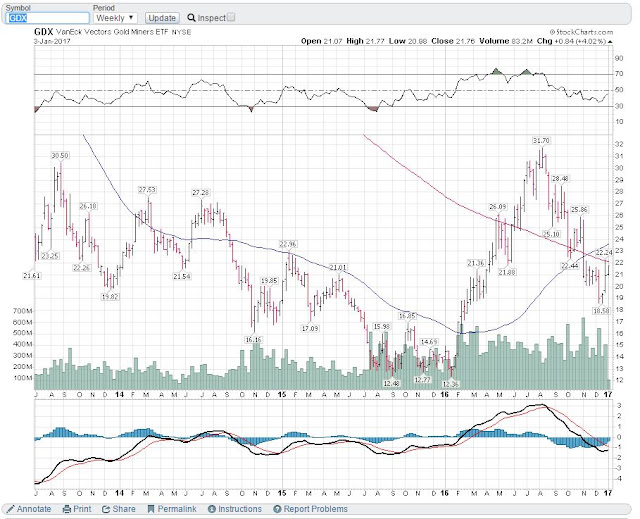Click the 28.48 price label

pyautogui.click(x=560, y=178)
